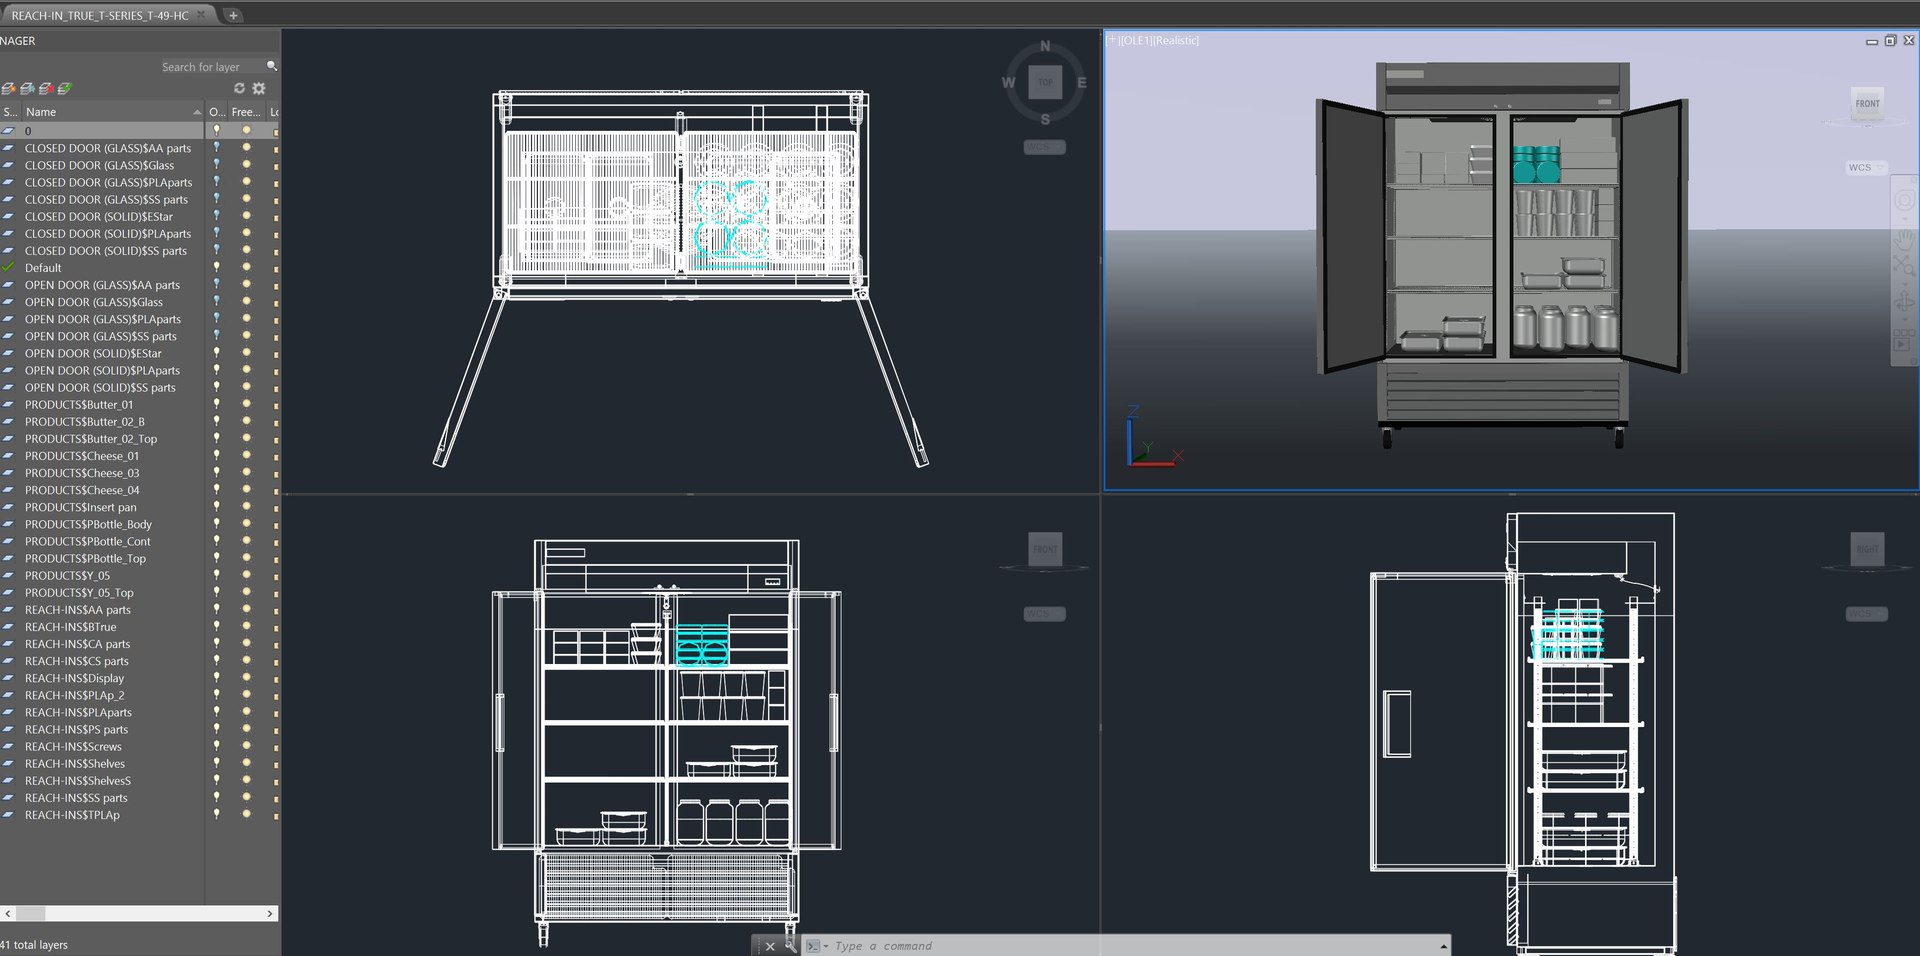This screenshot has height=956, width=1920.
Task: Select the Steering Wheel navigation tool
Action: point(1905,201)
